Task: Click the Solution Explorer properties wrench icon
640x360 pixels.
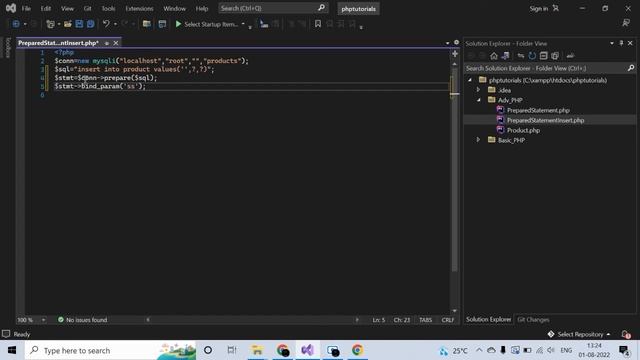Action: click(570, 56)
